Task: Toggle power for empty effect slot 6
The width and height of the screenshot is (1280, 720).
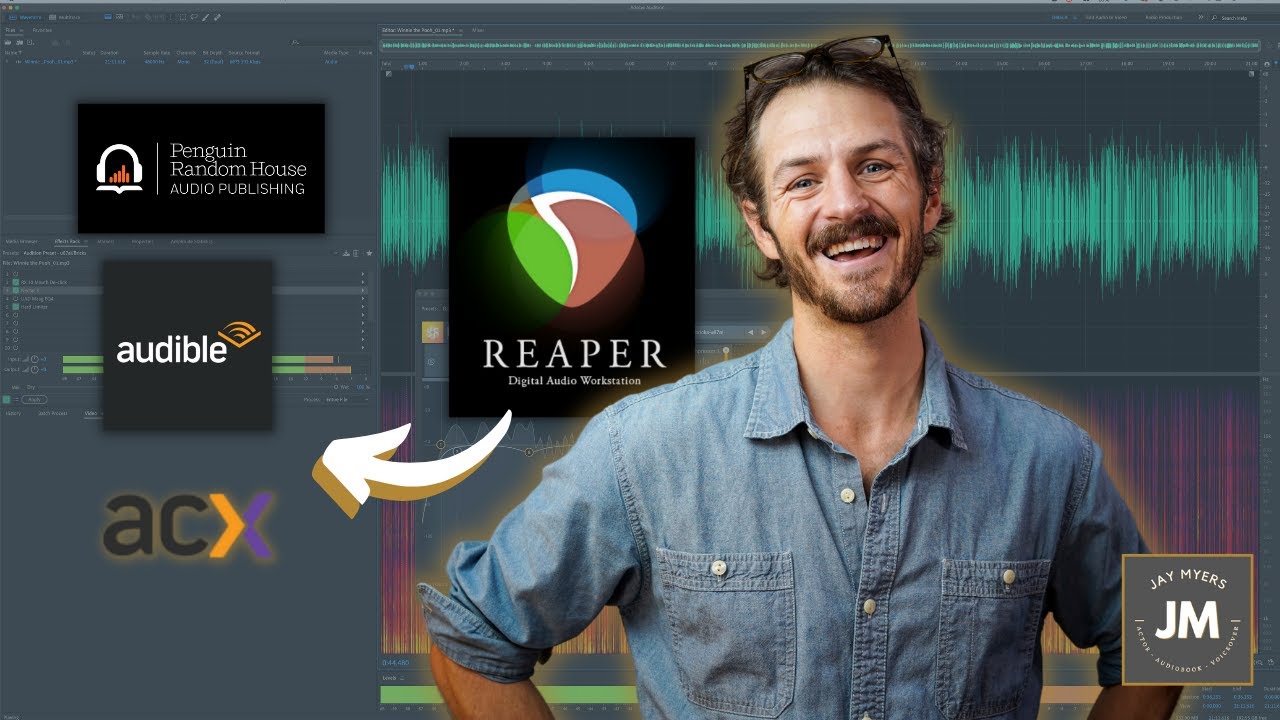Action: tap(15, 315)
